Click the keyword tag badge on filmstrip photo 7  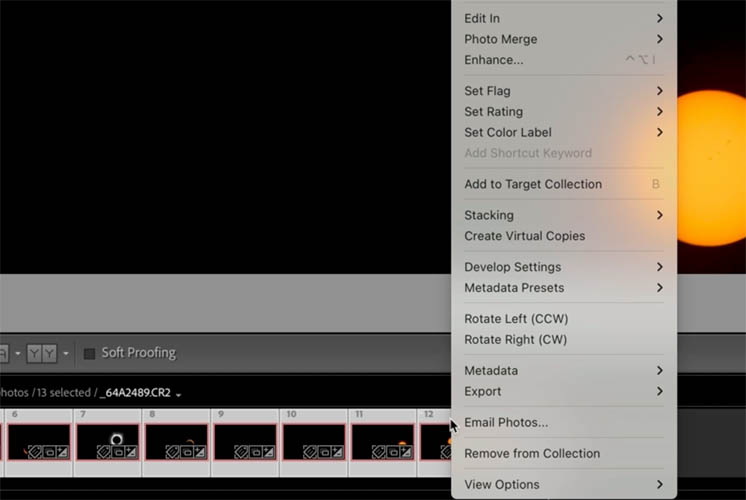pyautogui.click(x=103, y=451)
